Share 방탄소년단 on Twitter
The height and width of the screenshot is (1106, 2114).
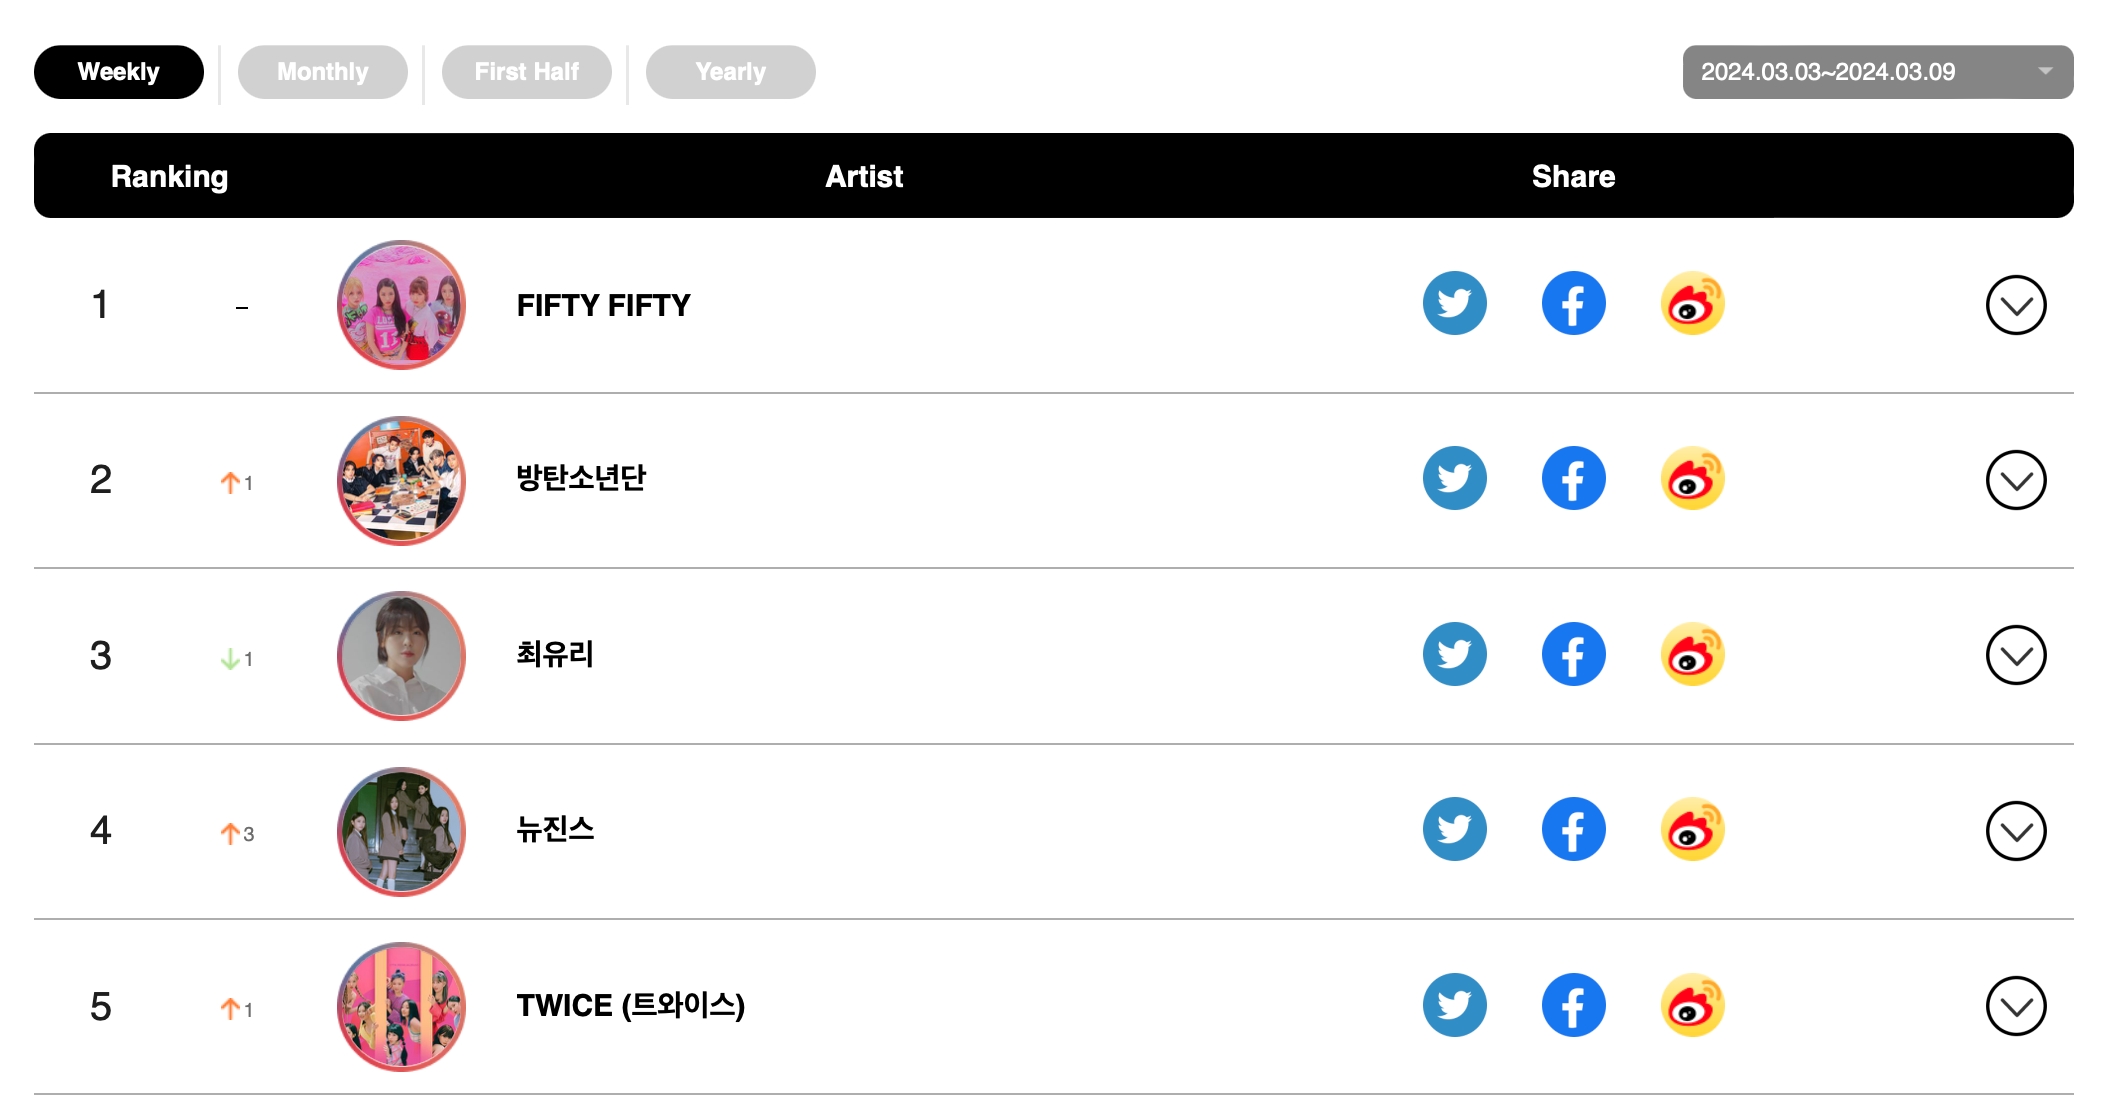coord(1454,479)
